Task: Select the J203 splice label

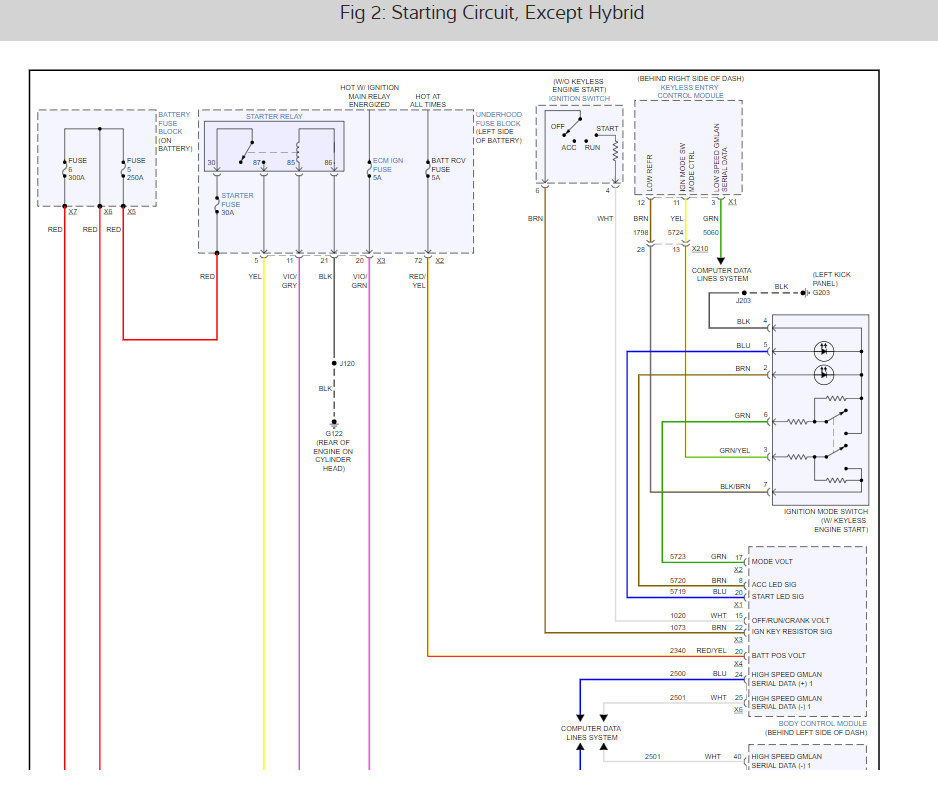Action: coord(743,301)
